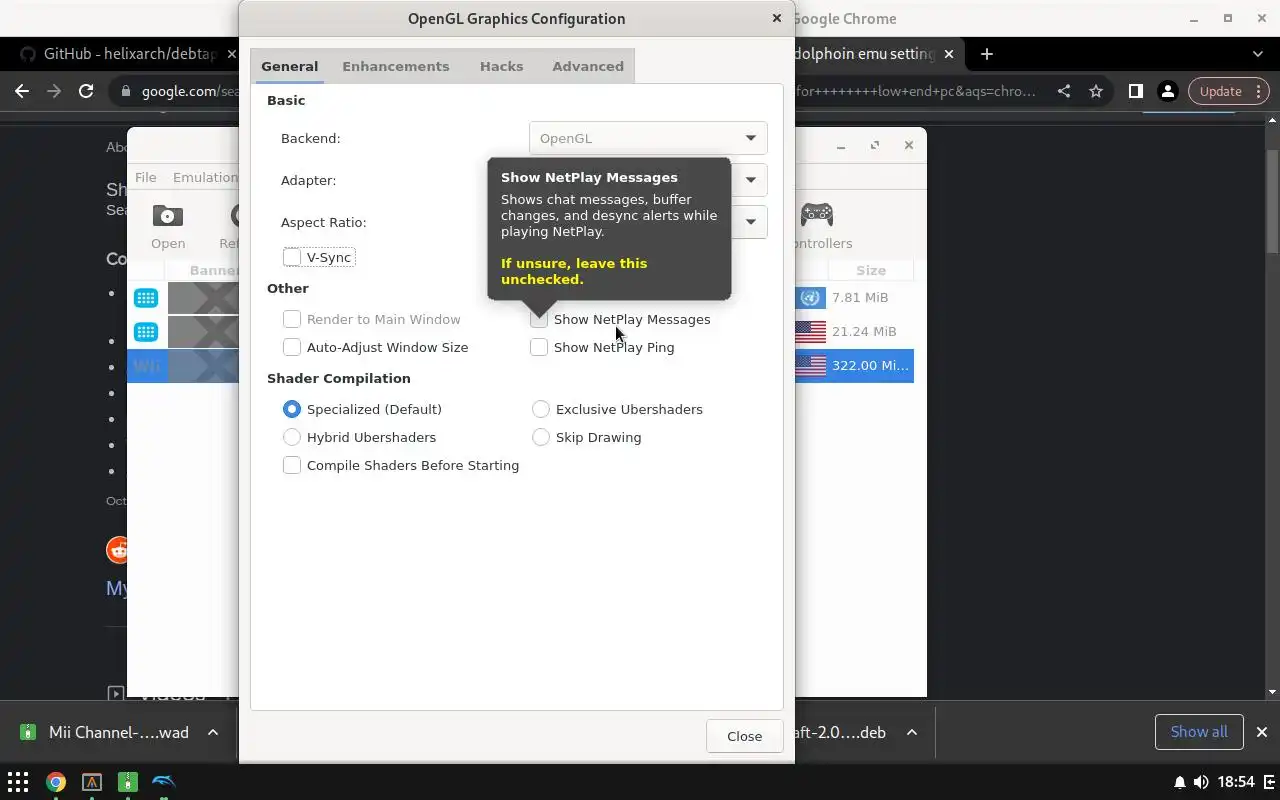Maximize the Dolphin main window

(x=875, y=145)
